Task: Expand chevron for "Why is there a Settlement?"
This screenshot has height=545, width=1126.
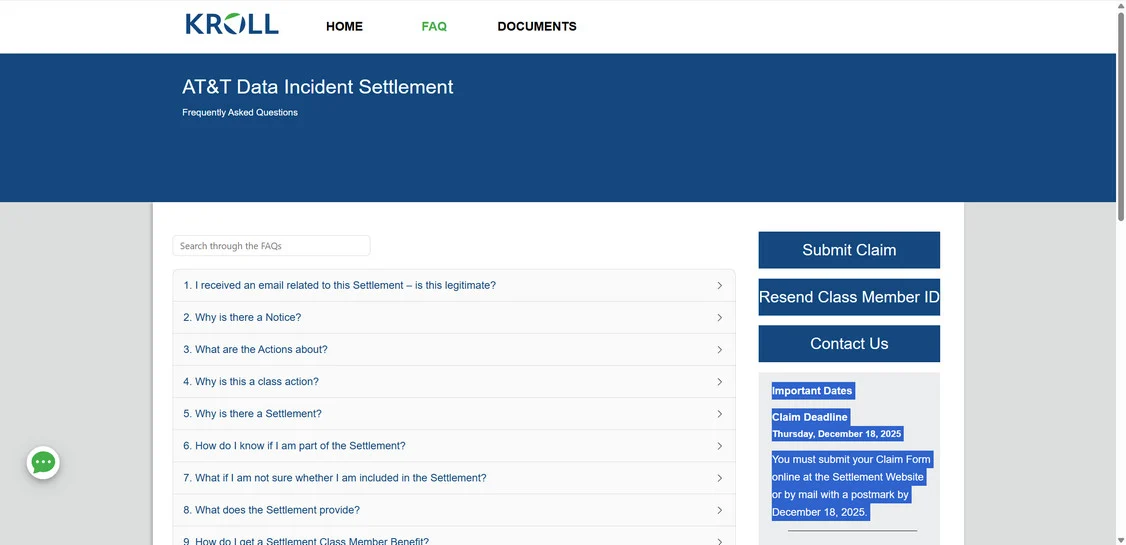Action: [x=720, y=414]
